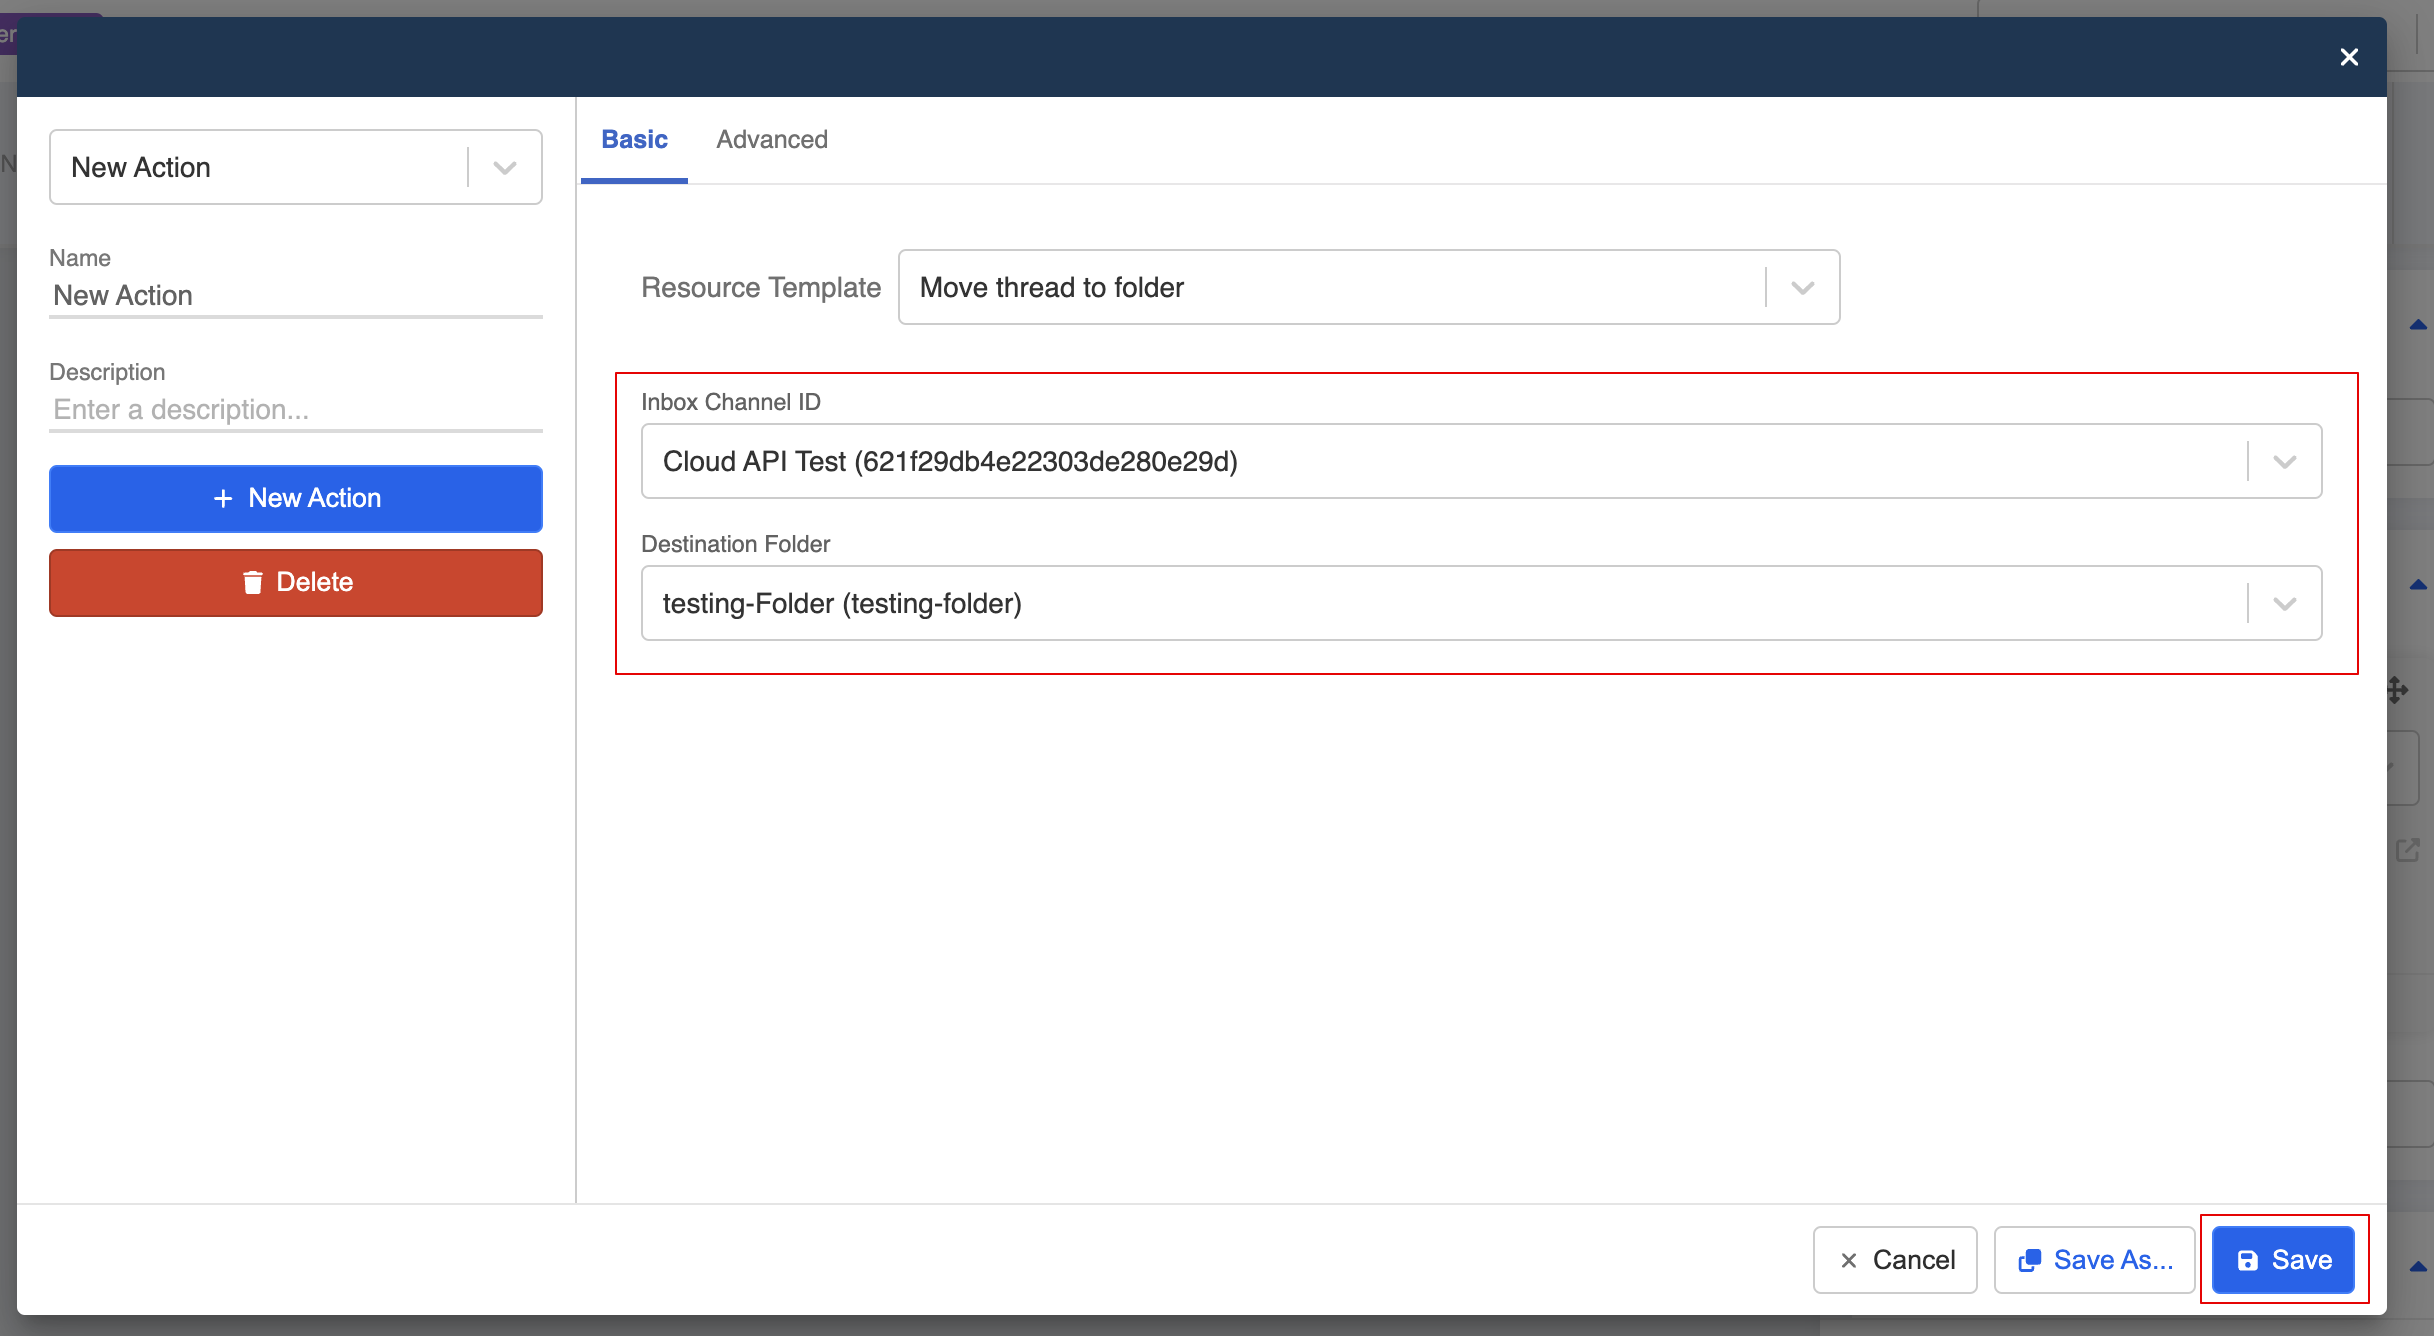Click the floppy disk Save icon
Image resolution: width=2434 pixels, height=1336 pixels.
(2248, 1260)
